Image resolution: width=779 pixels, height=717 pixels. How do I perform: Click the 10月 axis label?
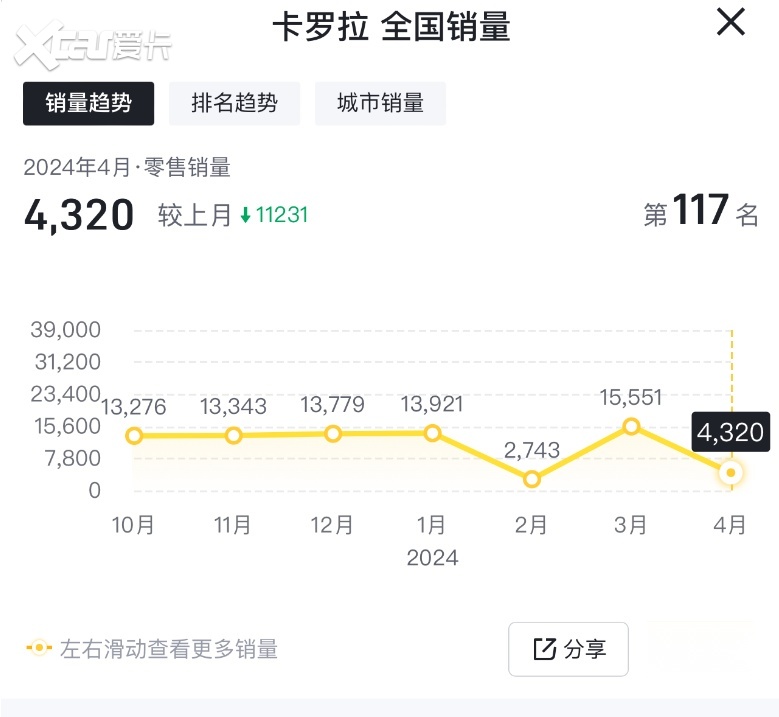pos(134,525)
